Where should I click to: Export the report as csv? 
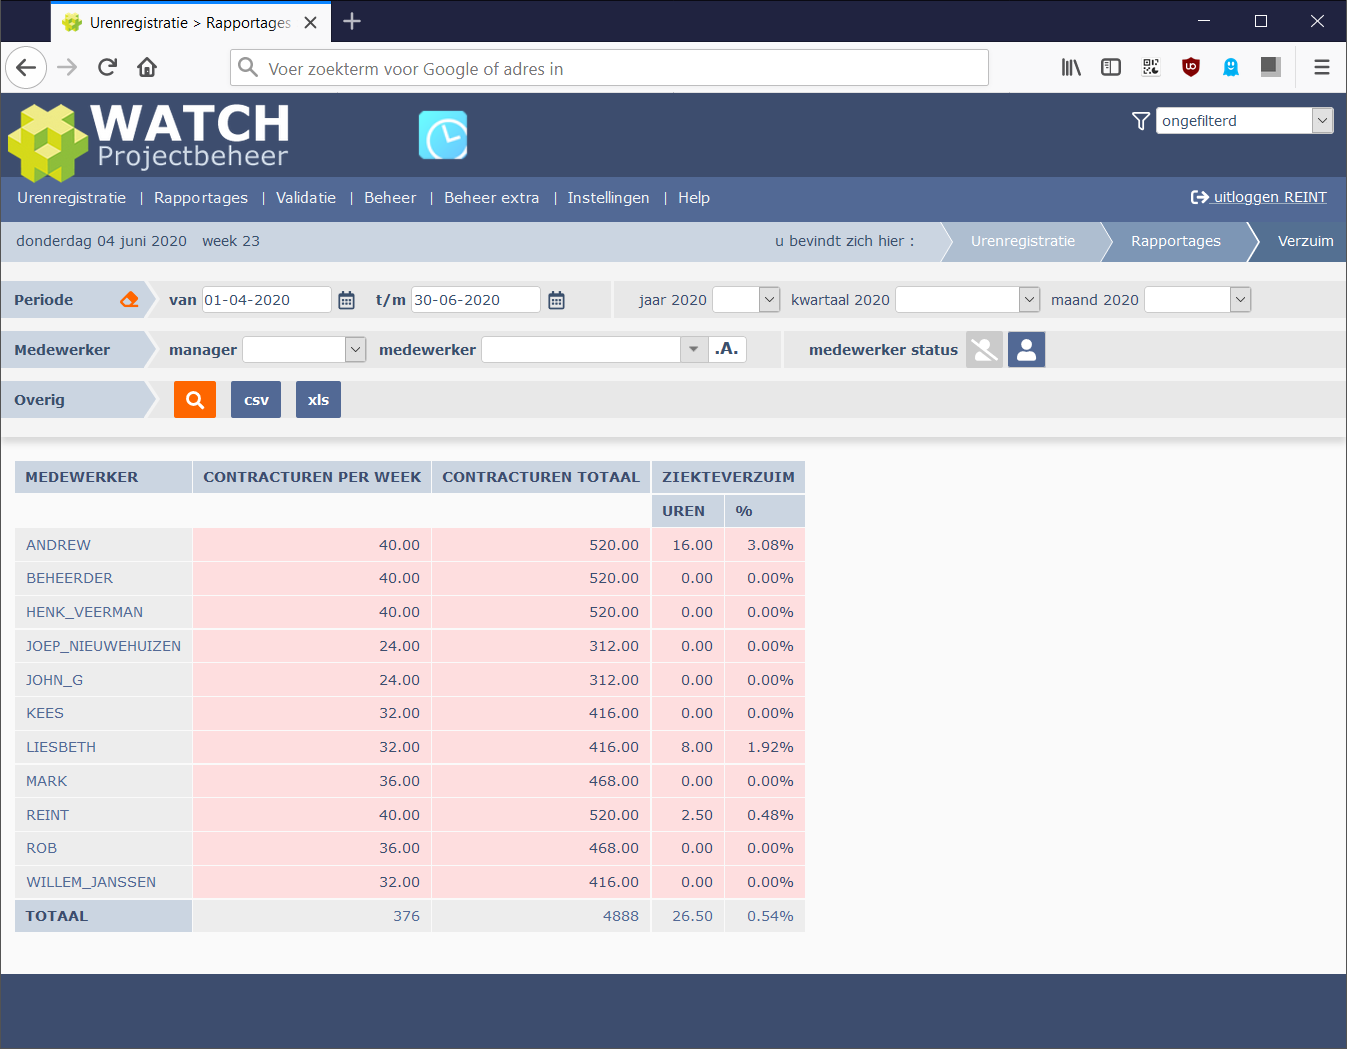[x=256, y=400]
